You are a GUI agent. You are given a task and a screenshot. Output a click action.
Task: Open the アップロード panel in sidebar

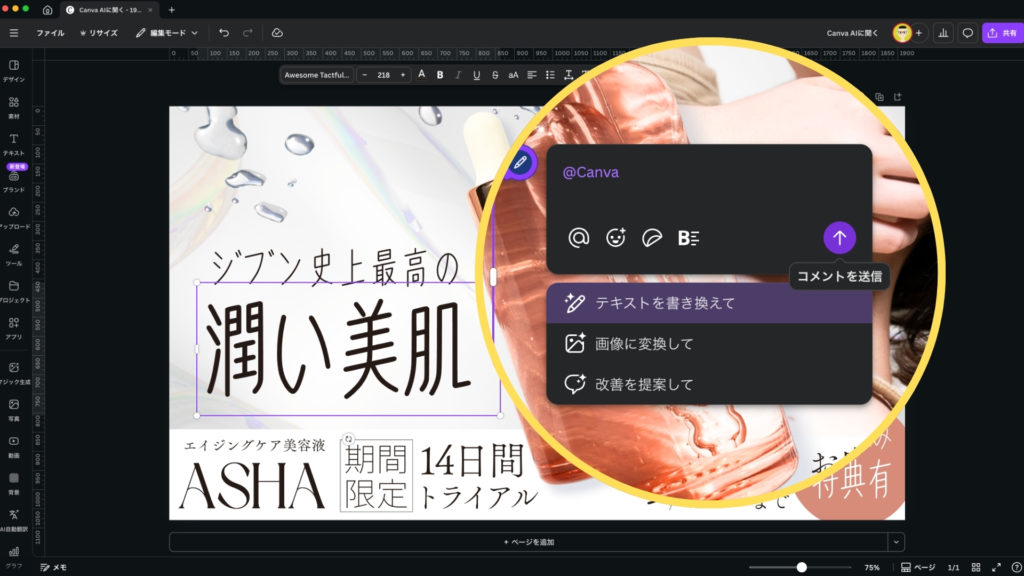[x=14, y=217]
